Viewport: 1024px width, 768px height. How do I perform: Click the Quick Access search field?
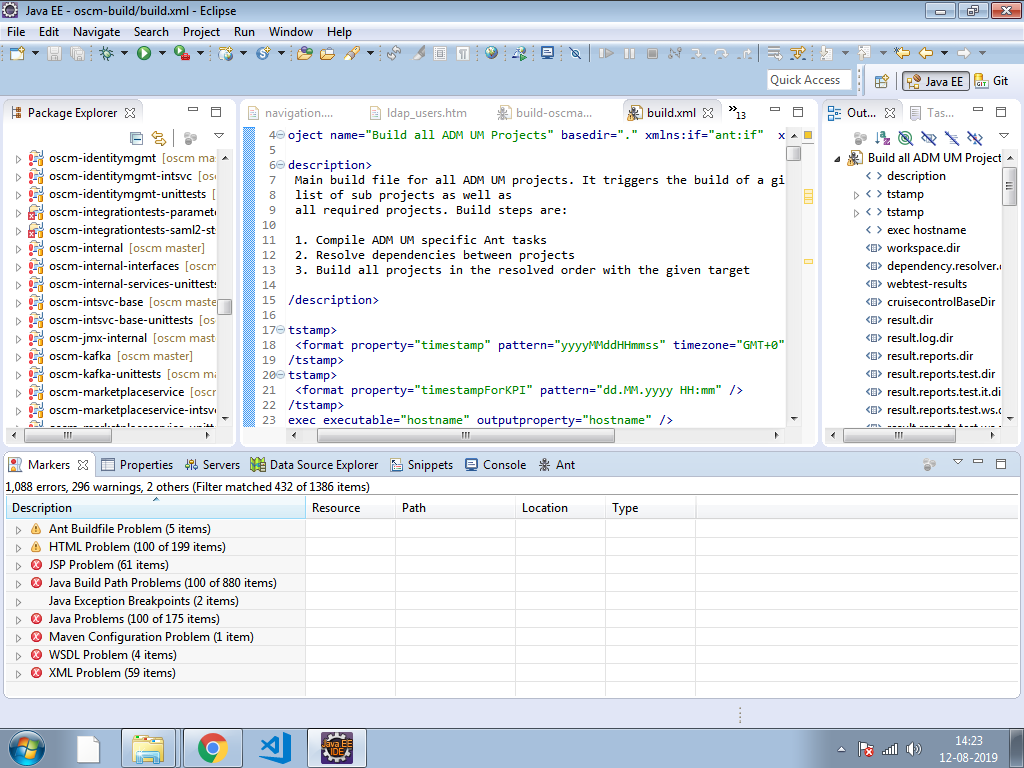[809, 80]
